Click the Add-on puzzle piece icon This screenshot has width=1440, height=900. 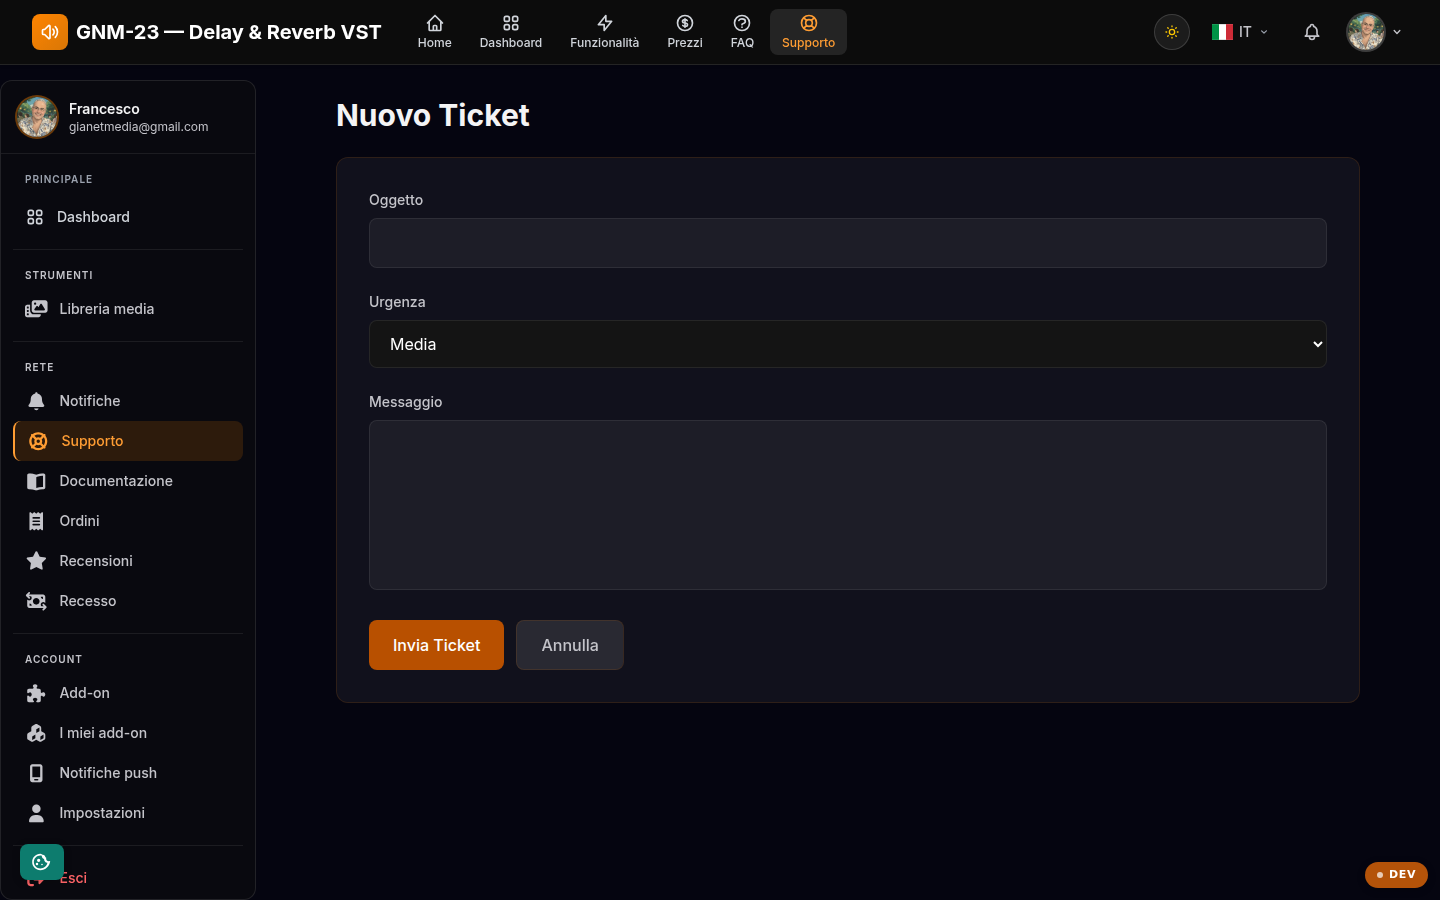coord(36,693)
